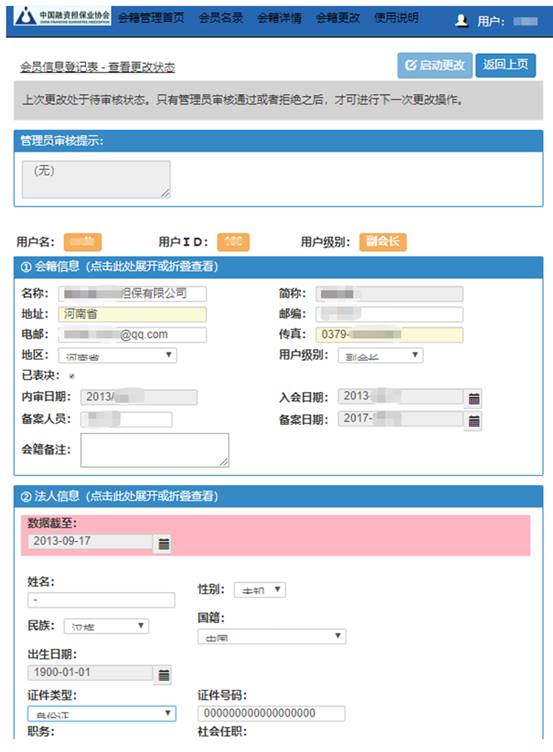Expand the 证件类型 dropdown
The height and width of the screenshot is (752, 553).
pyautogui.click(x=102, y=713)
